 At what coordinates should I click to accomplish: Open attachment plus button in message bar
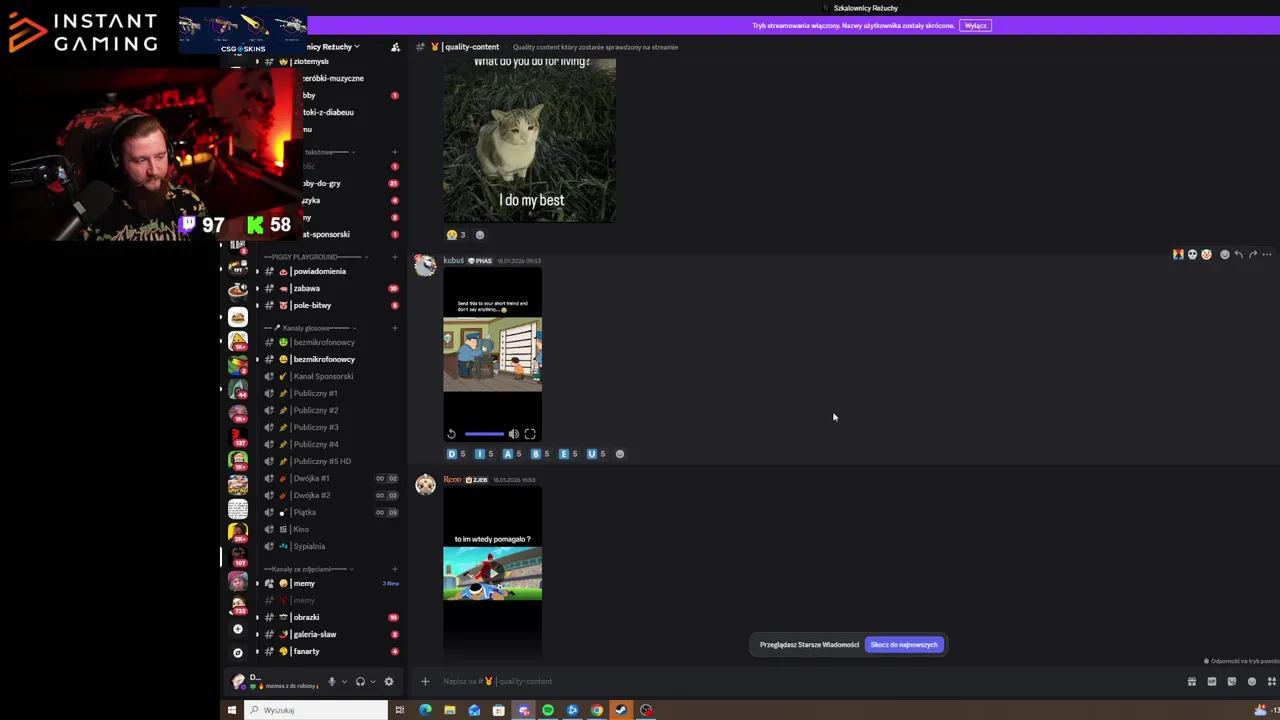(x=425, y=681)
